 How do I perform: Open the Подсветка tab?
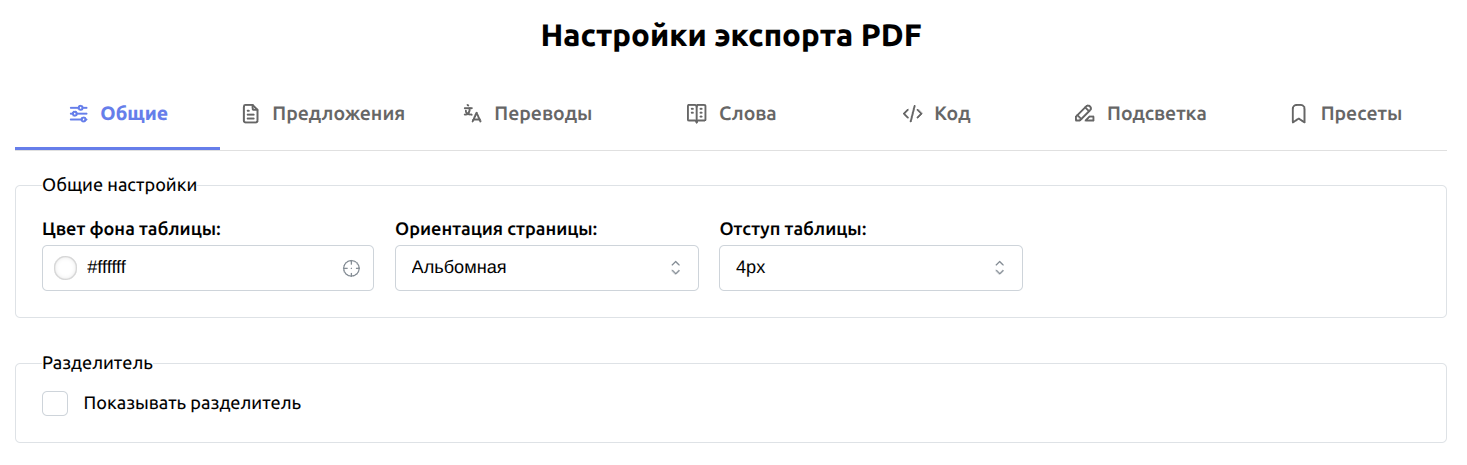point(1156,114)
